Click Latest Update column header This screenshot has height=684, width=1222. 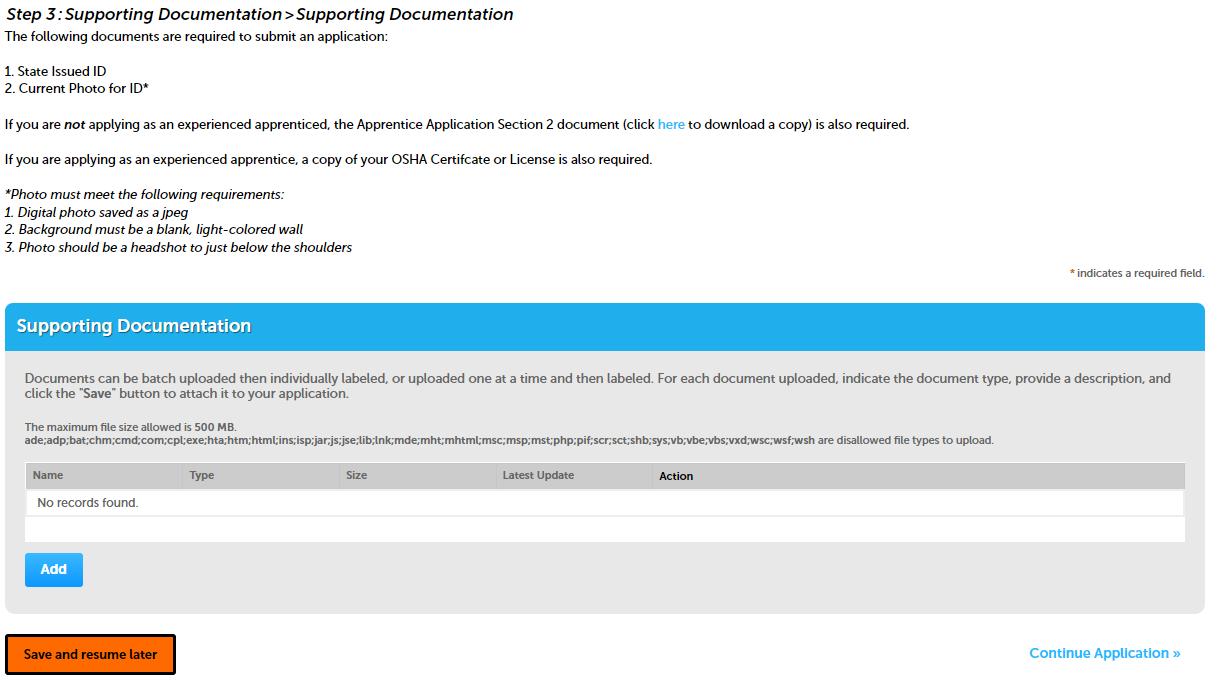pyautogui.click(x=538, y=475)
